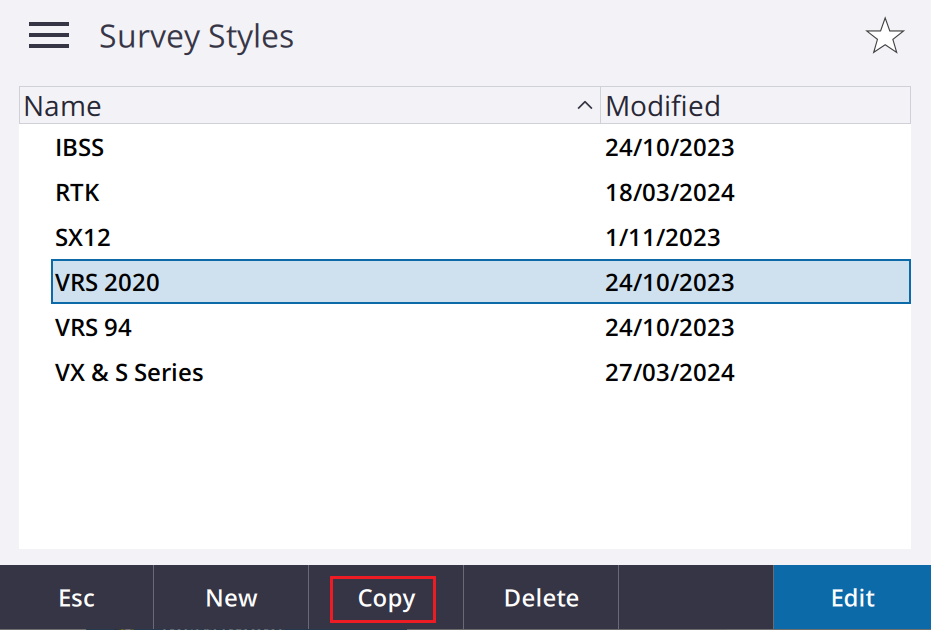Screen dimensions: 931x630
Task: Select the VRS 2020 style row
Action: [481, 281]
